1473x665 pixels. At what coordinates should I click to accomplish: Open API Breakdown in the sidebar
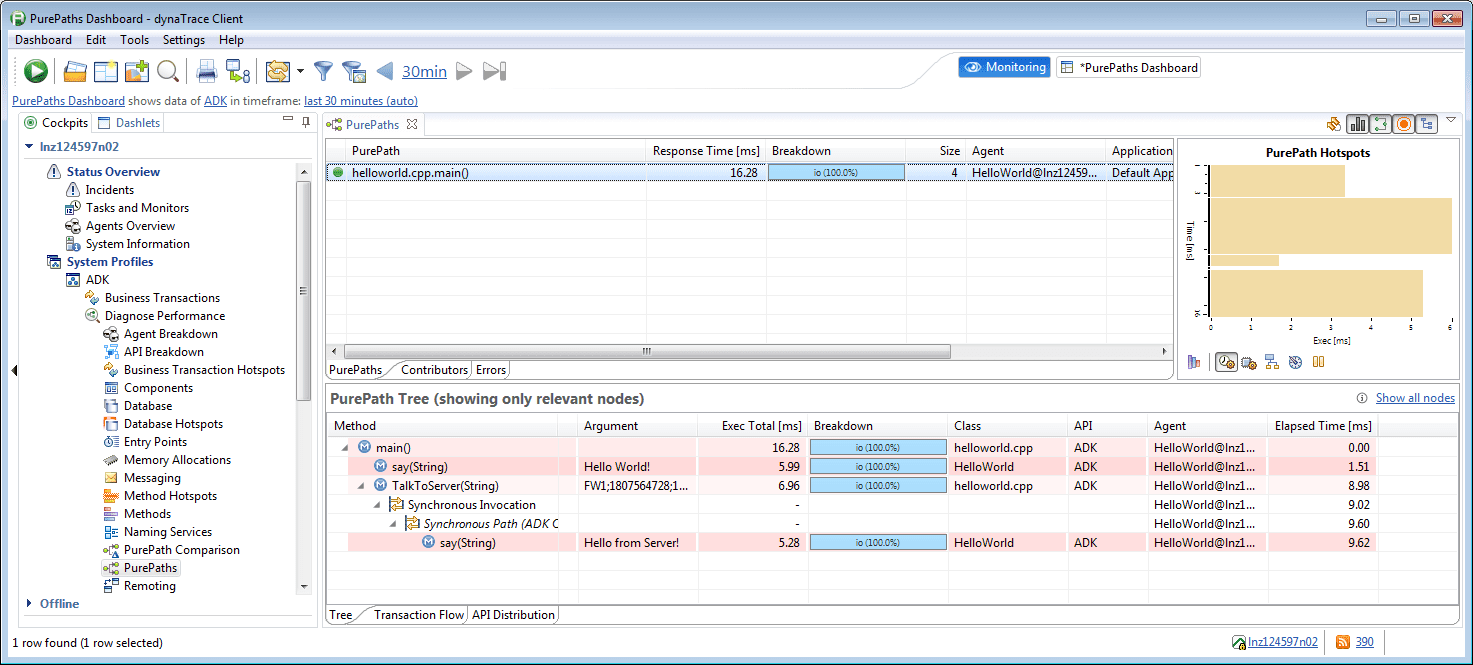(x=163, y=352)
